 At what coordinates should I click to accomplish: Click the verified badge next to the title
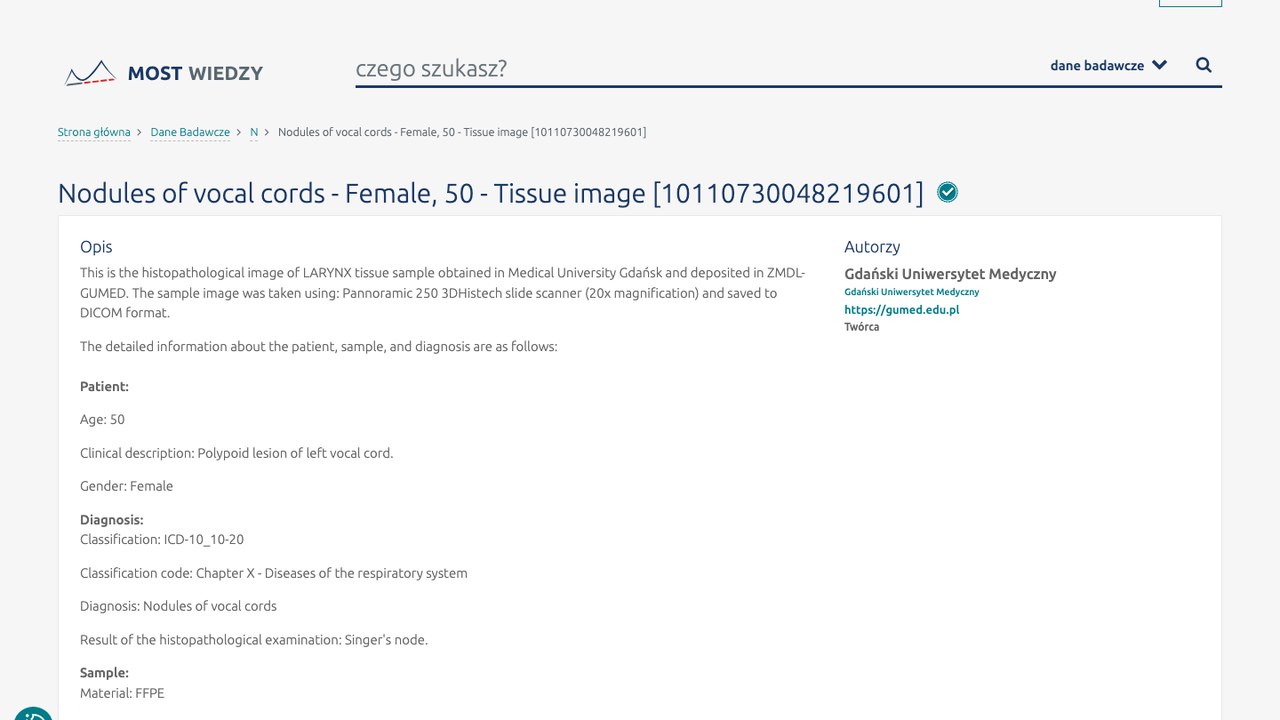tap(947, 192)
